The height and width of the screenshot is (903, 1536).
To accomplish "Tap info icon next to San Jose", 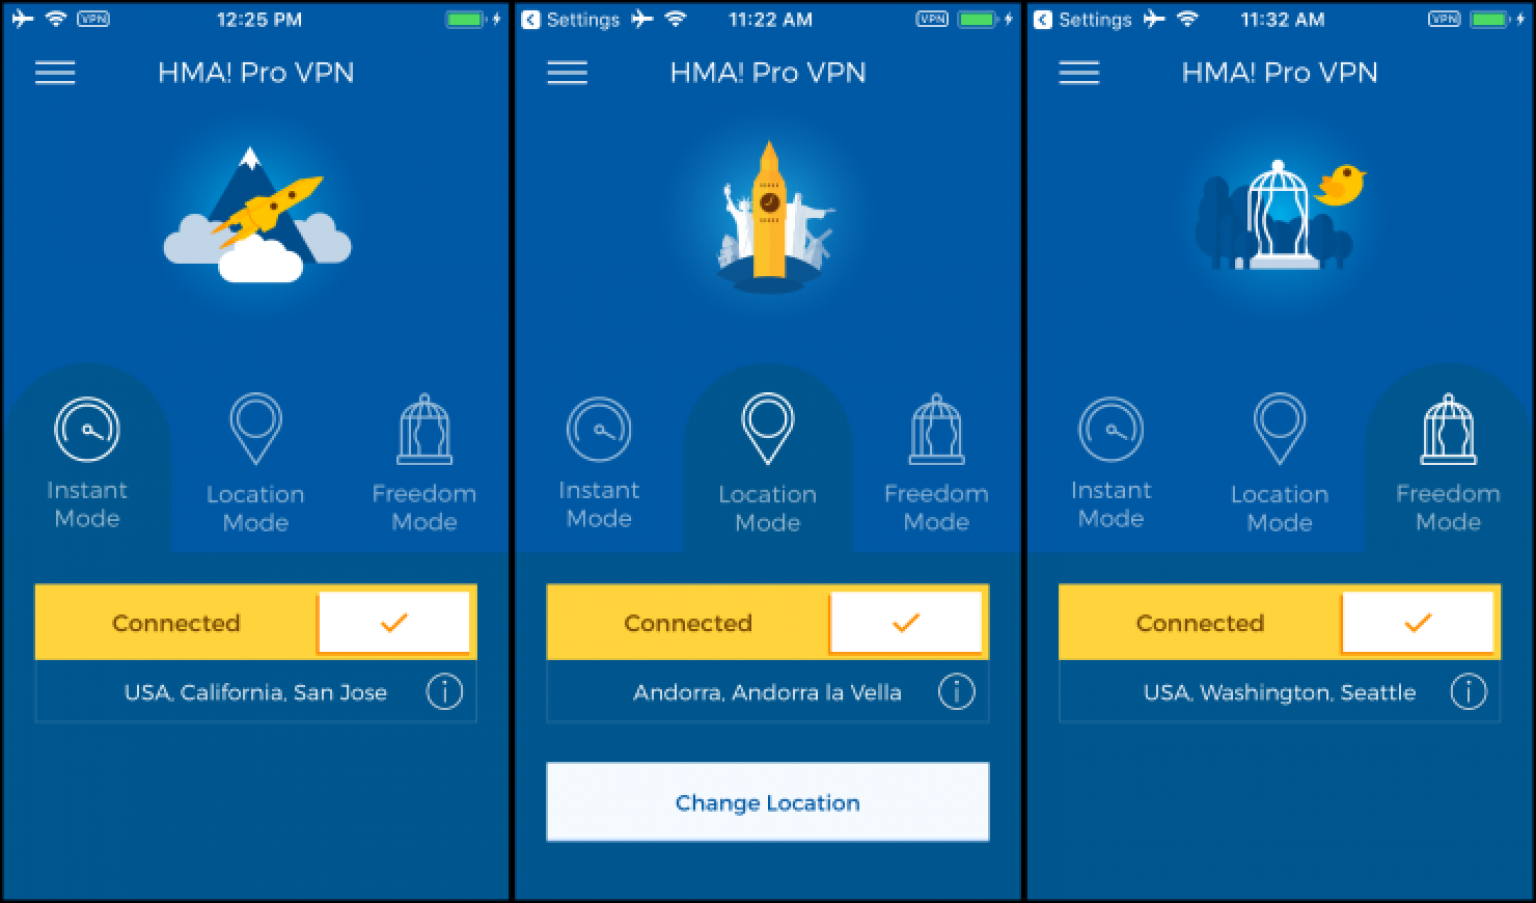I will pos(444,691).
